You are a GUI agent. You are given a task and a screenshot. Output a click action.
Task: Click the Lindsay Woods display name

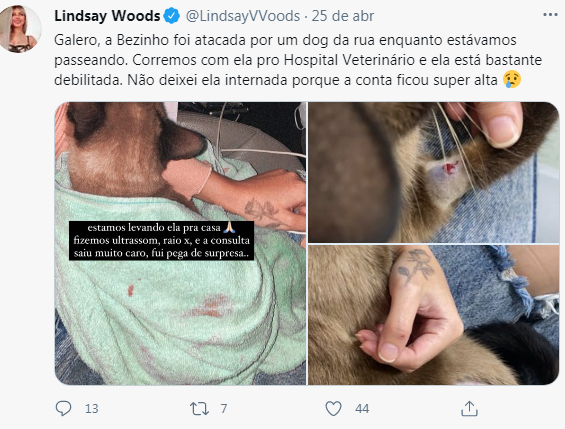pos(107,16)
